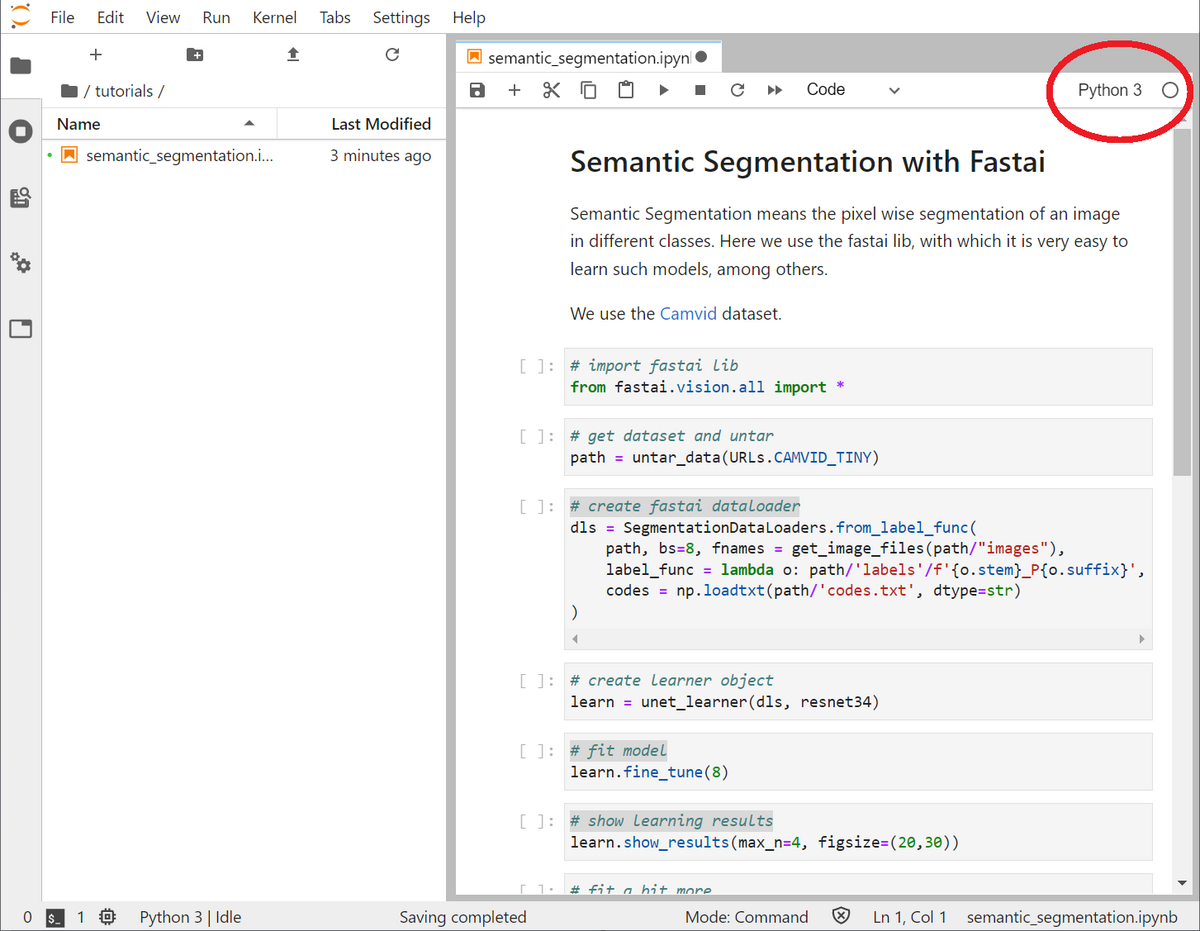This screenshot has width=1200, height=931.
Task: Open the Running Terminals and Kernels panel
Action: 20,131
